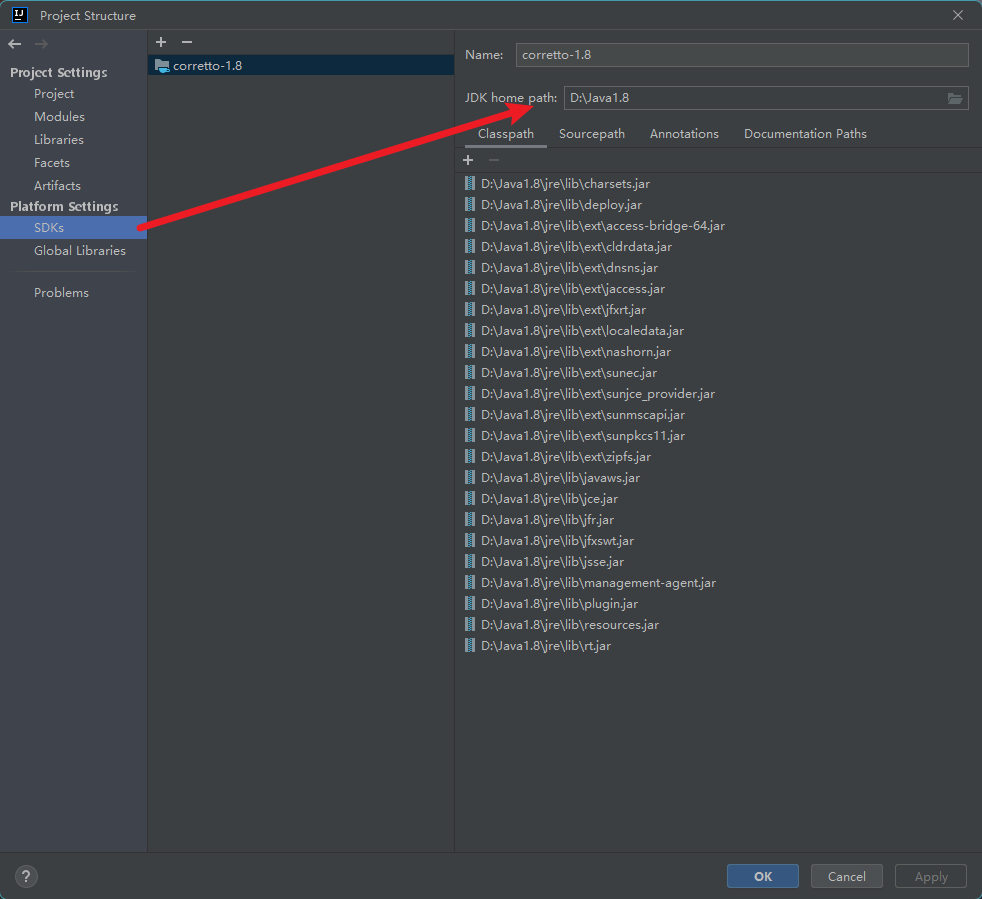Image resolution: width=982 pixels, height=899 pixels.
Task: Browse for JDK home path folder
Action: (x=954, y=98)
